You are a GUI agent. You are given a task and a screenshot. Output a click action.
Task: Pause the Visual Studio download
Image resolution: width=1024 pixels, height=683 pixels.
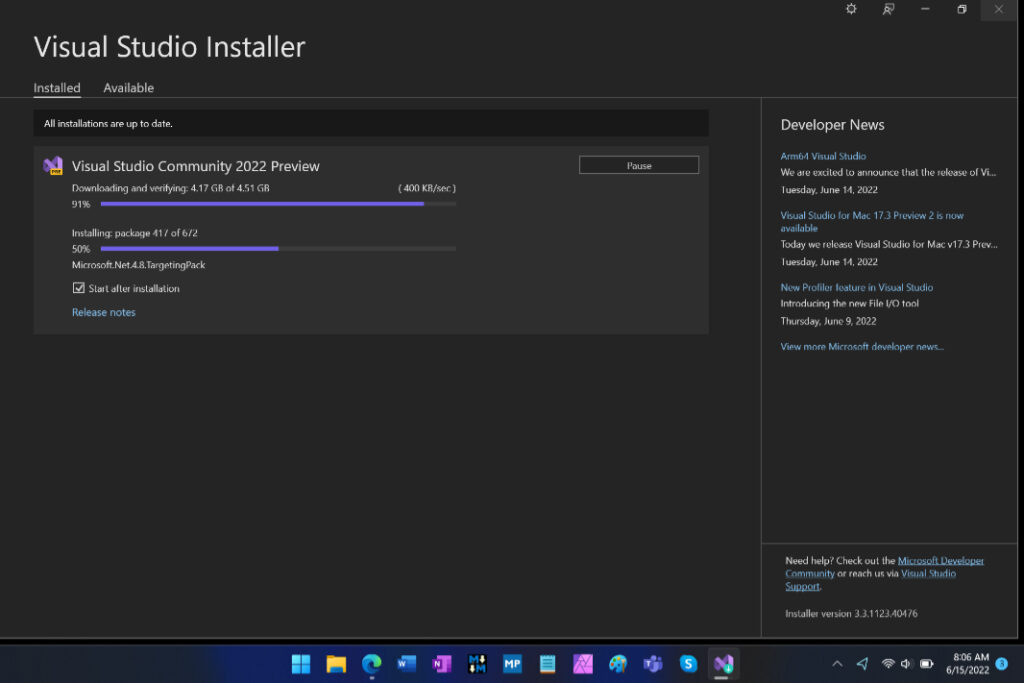click(638, 164)
